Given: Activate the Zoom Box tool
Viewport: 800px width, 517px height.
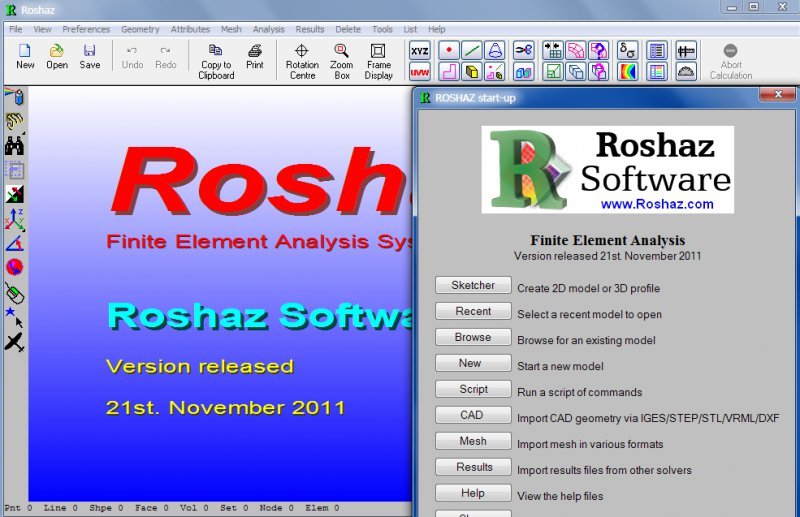Looking at the screenshot, I should pyautogui.click(x=341, y=62).
